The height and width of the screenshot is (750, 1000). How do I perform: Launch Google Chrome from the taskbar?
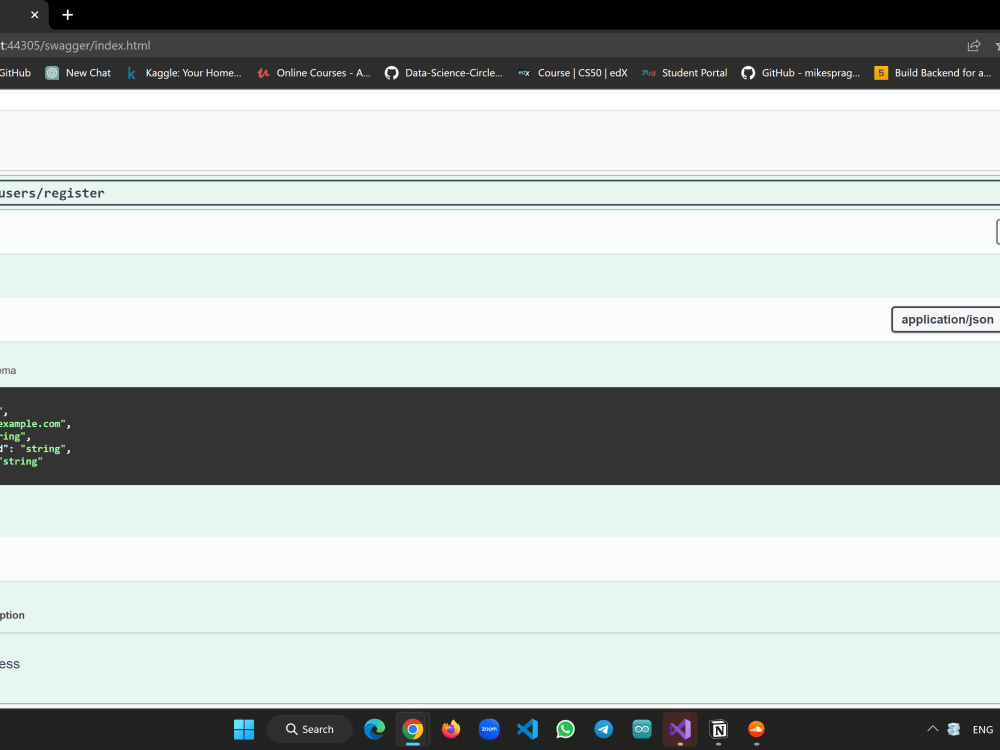tap(413, 729)
